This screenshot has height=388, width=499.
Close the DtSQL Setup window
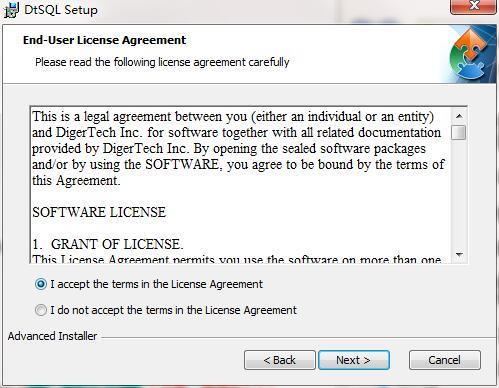tap(473, 6)
